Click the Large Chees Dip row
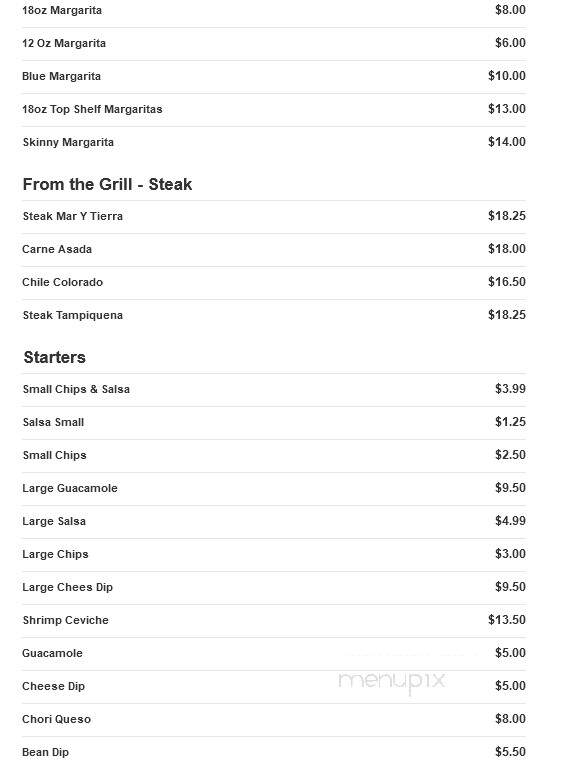 274,587
